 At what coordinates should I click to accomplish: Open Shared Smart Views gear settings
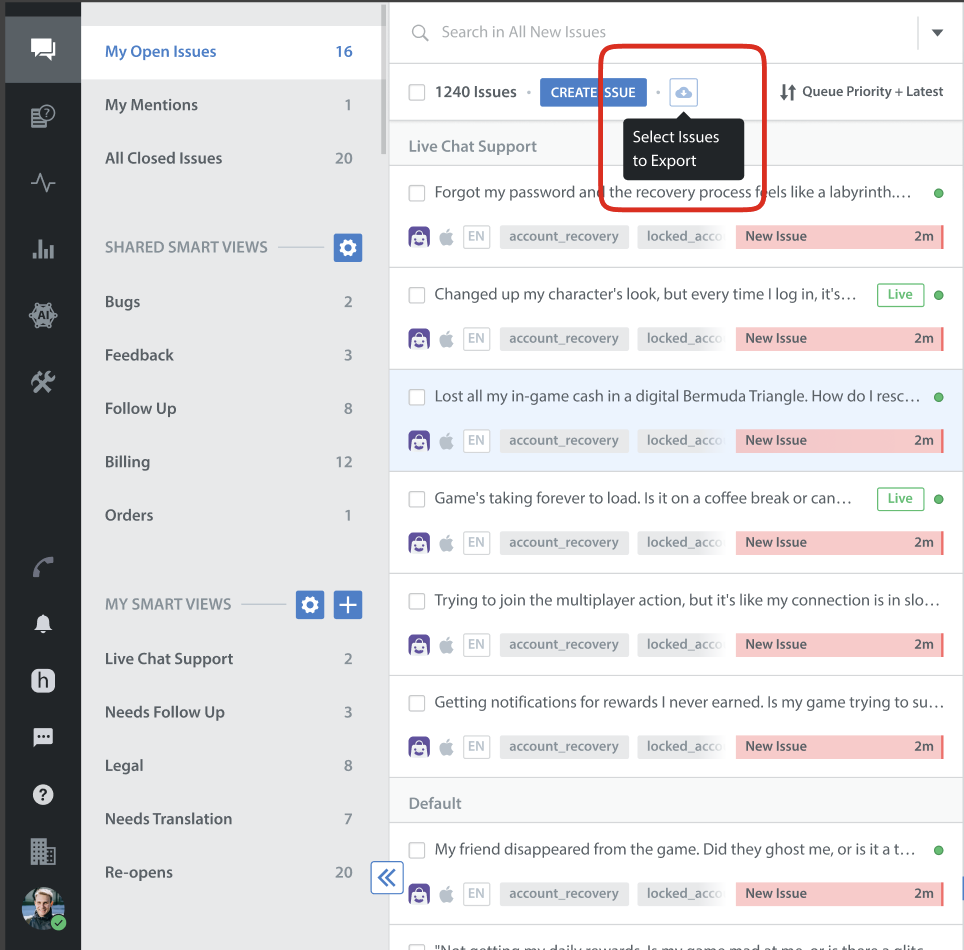click(347, 248)
